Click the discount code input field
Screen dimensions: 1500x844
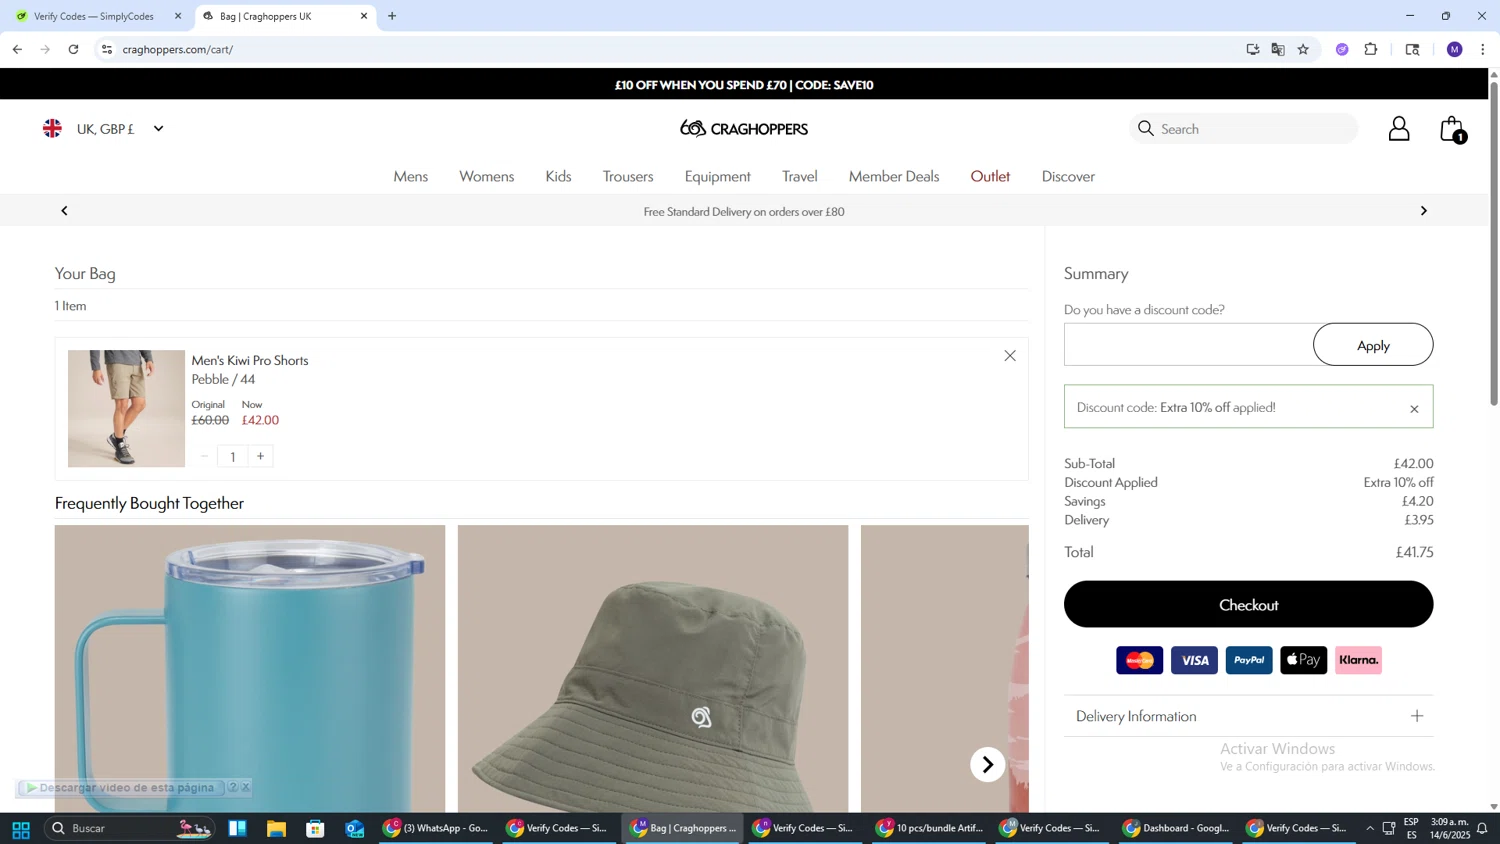click(x=1188, y=345)
